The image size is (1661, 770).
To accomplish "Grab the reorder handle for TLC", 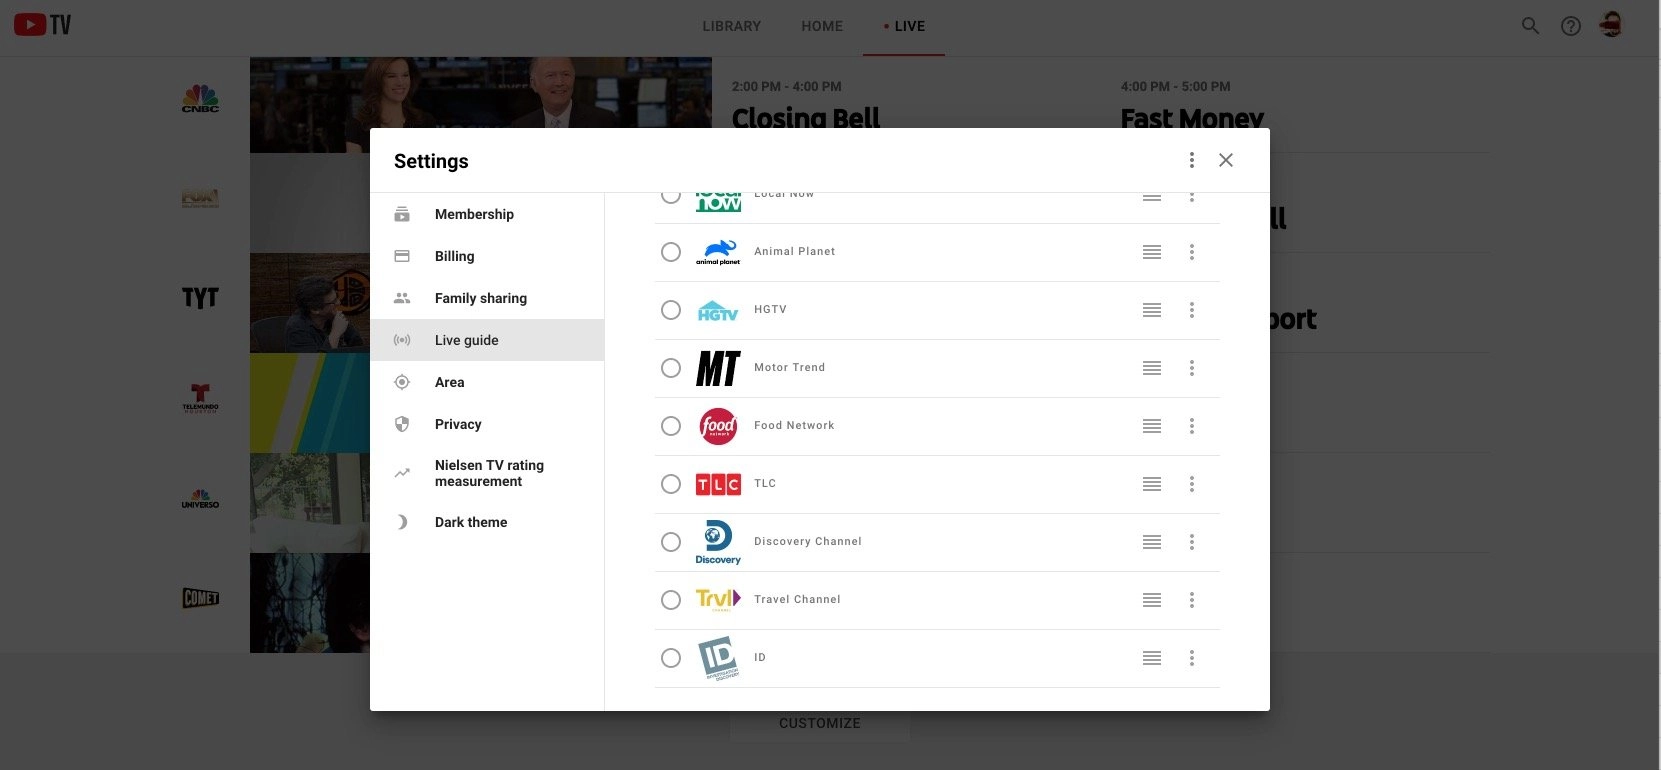I will tap(1152, 484).
